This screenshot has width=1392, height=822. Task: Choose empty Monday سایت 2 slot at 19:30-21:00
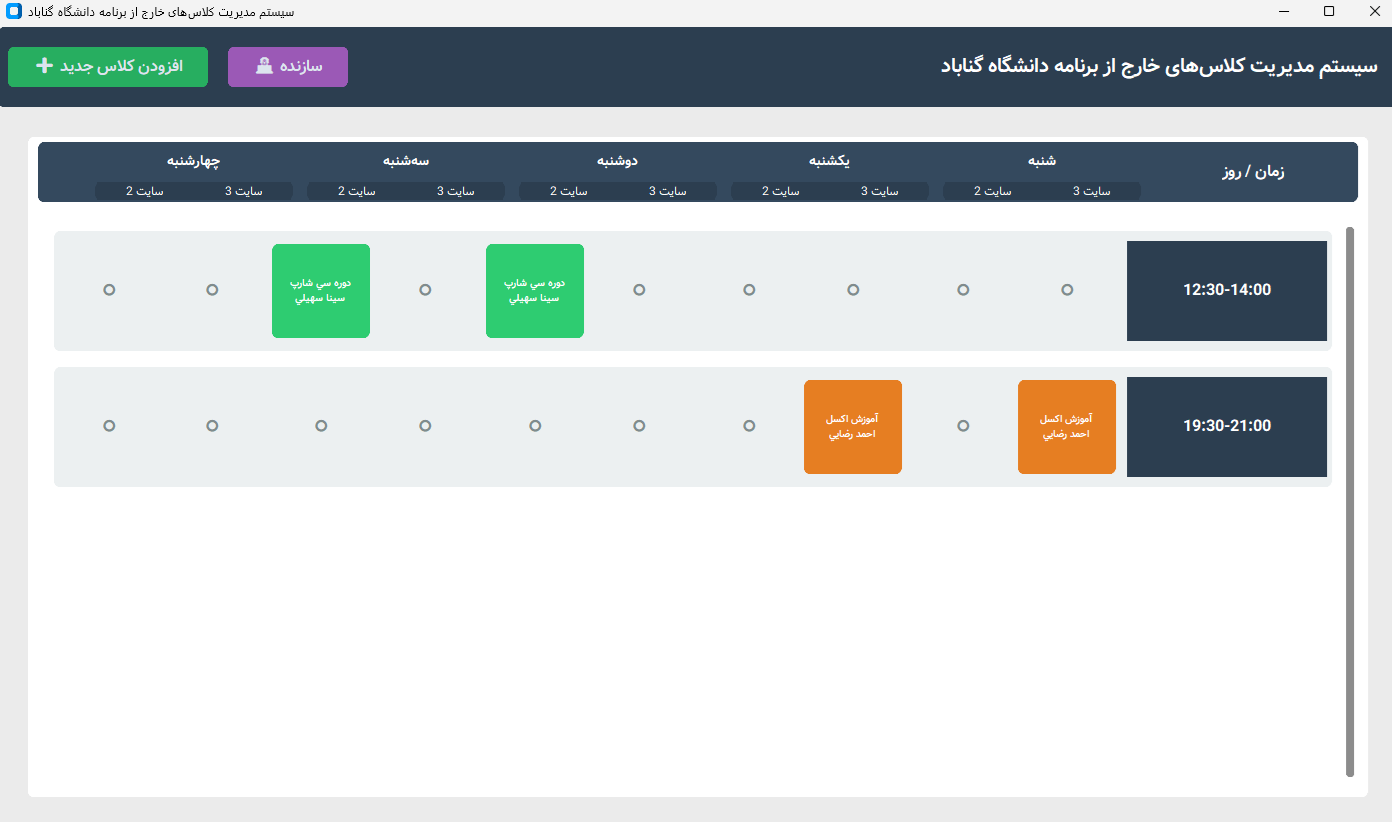(x=535, y=426)
